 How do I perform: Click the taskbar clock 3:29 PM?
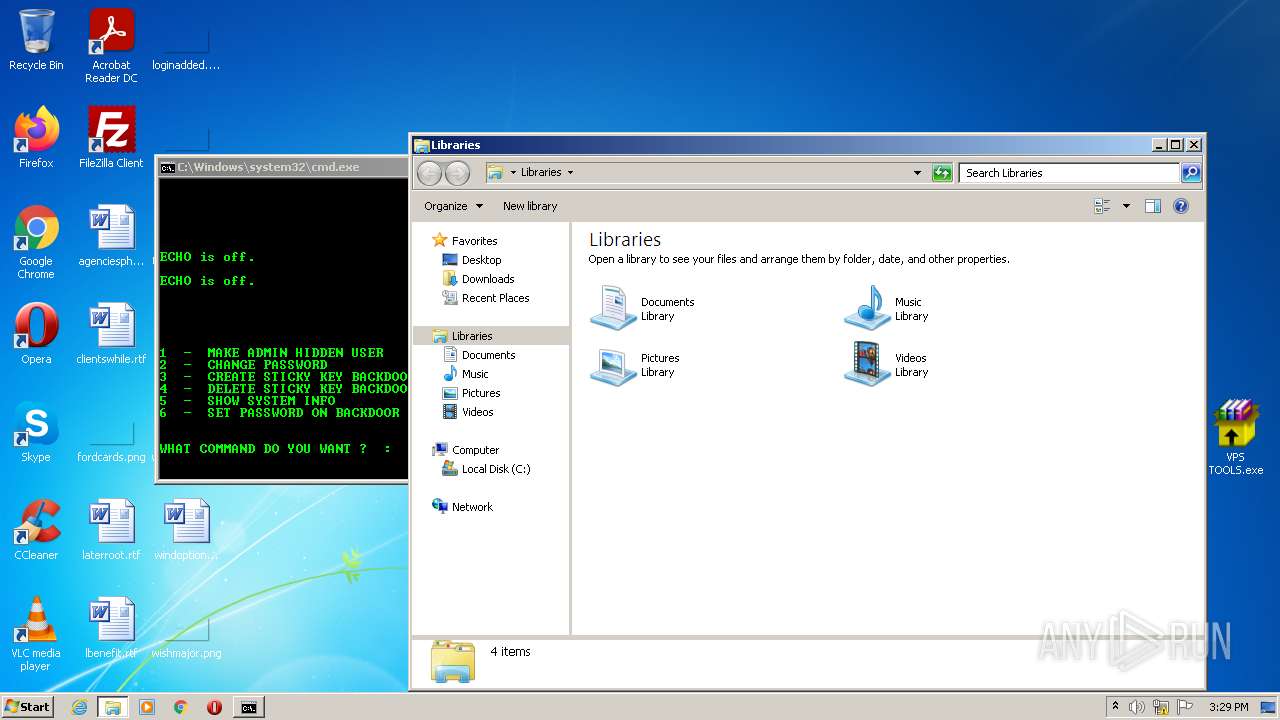click(1228, 707)
